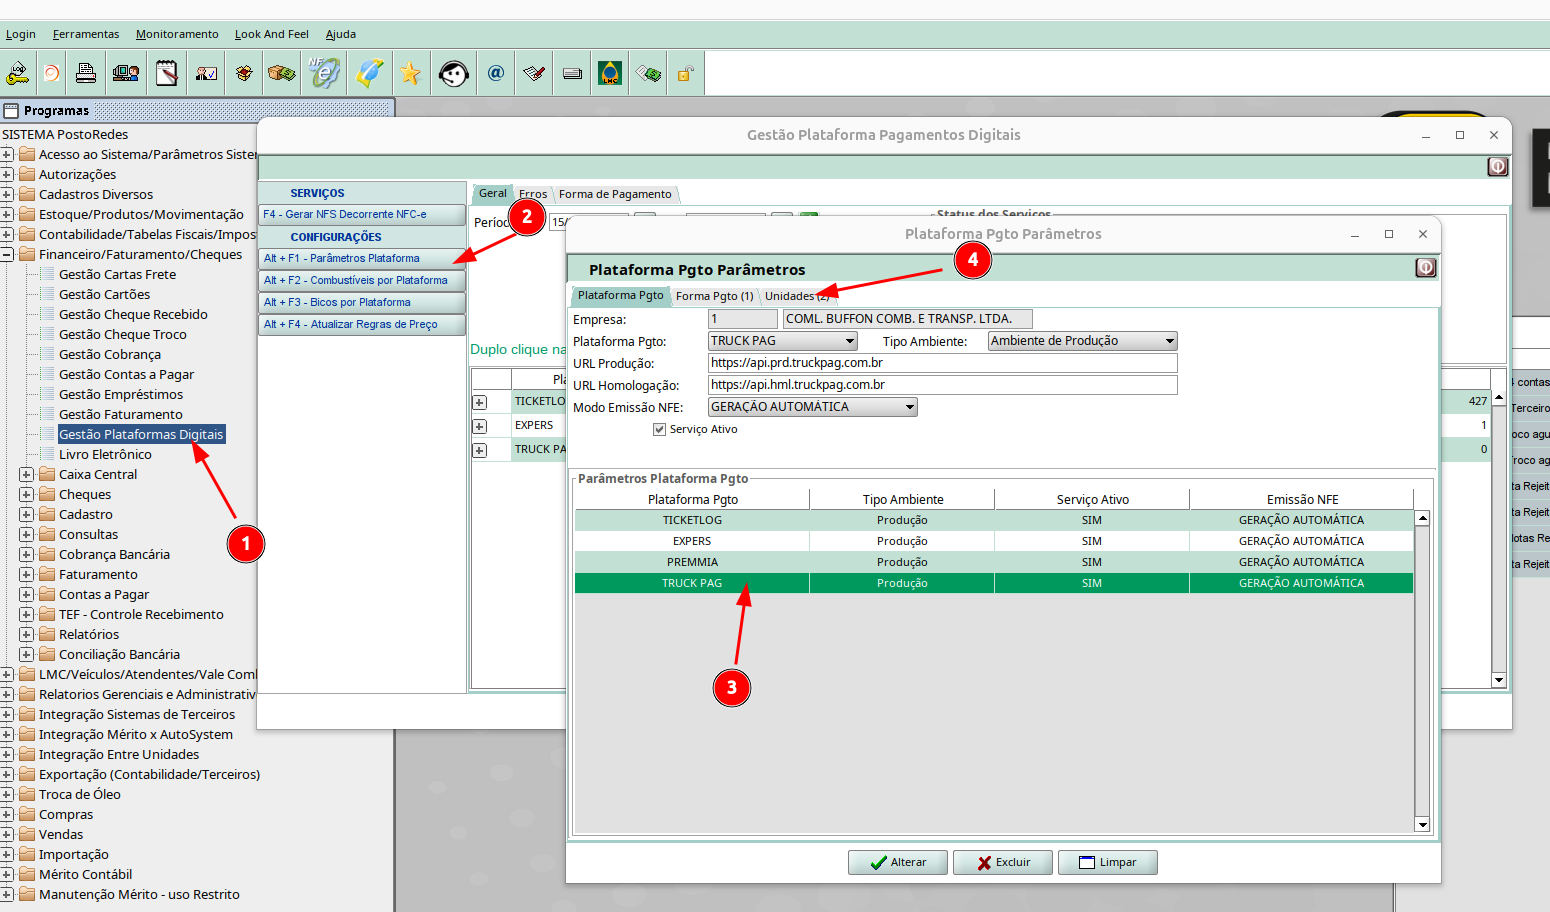1550x912 pixels.
Task: Click the yellow star favorites icon
Action: pyautogui.click(x=410, y=73)
